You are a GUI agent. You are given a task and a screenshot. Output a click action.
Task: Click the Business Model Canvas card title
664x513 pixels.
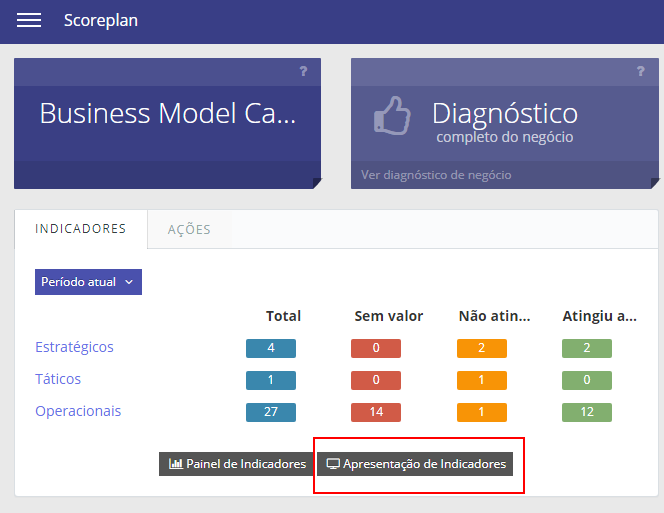tap(168, 114)
